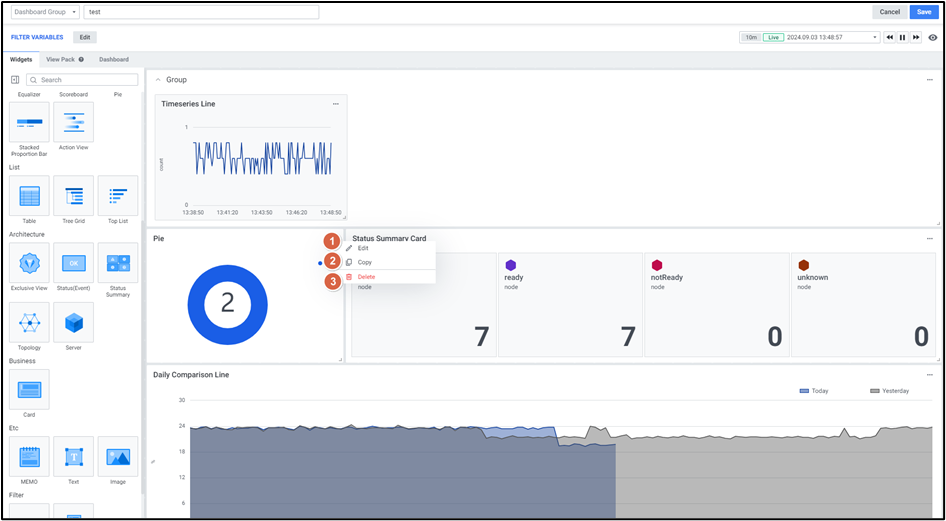Click the Cancel button

(889, 12)
